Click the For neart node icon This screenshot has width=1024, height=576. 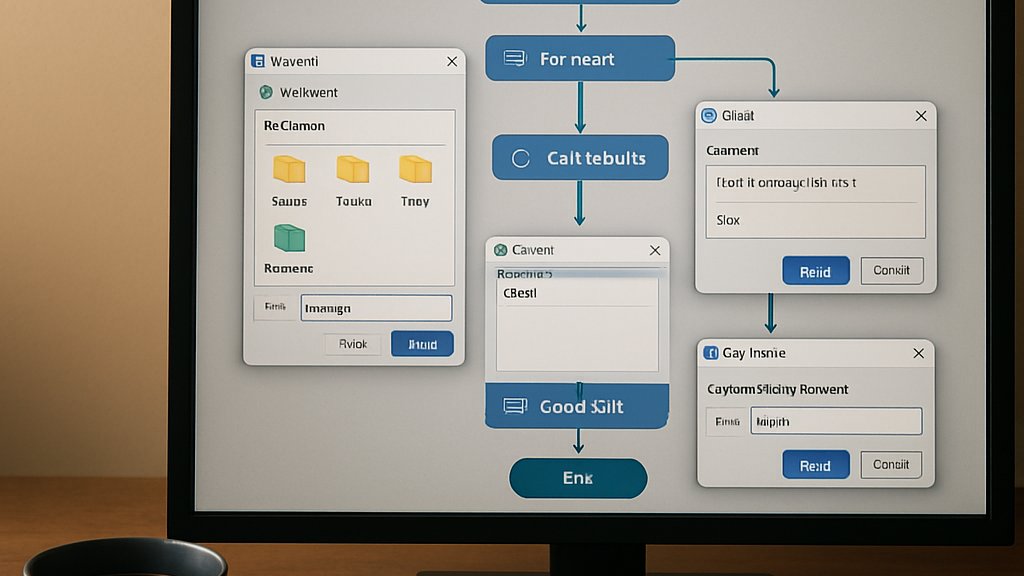pos(515,59)
